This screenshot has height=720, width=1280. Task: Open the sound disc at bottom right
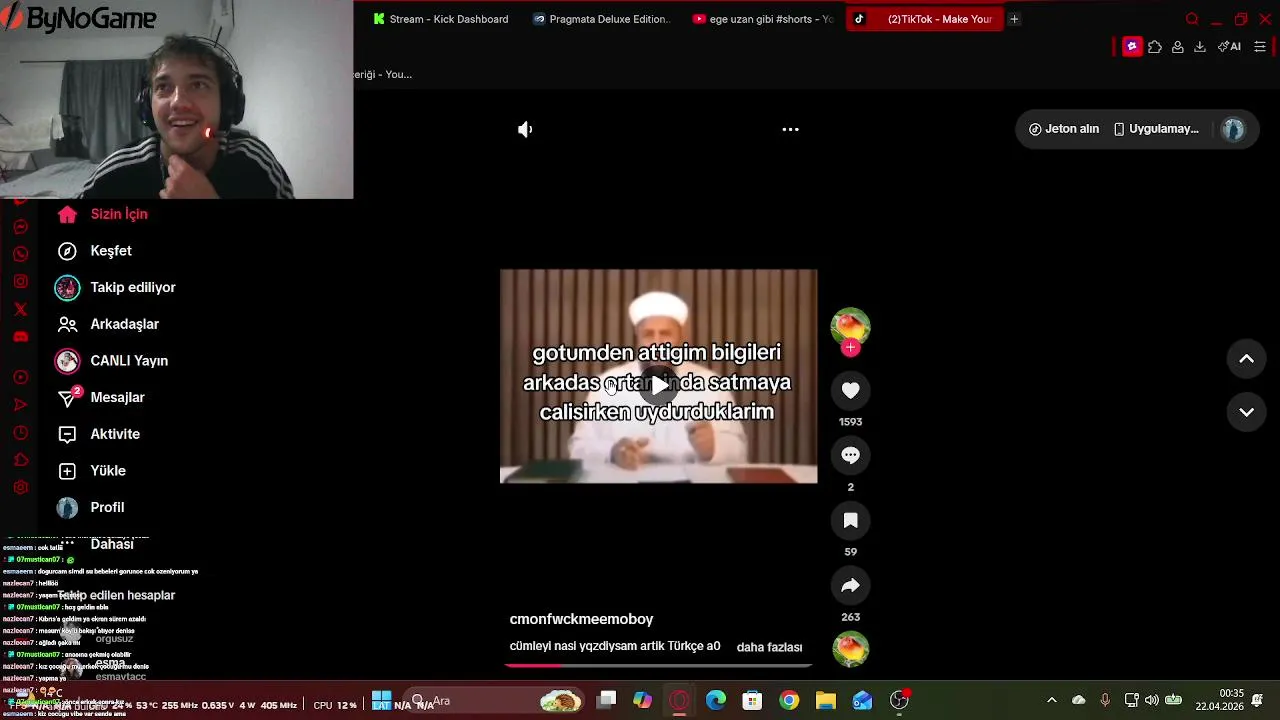pos(850,650)
